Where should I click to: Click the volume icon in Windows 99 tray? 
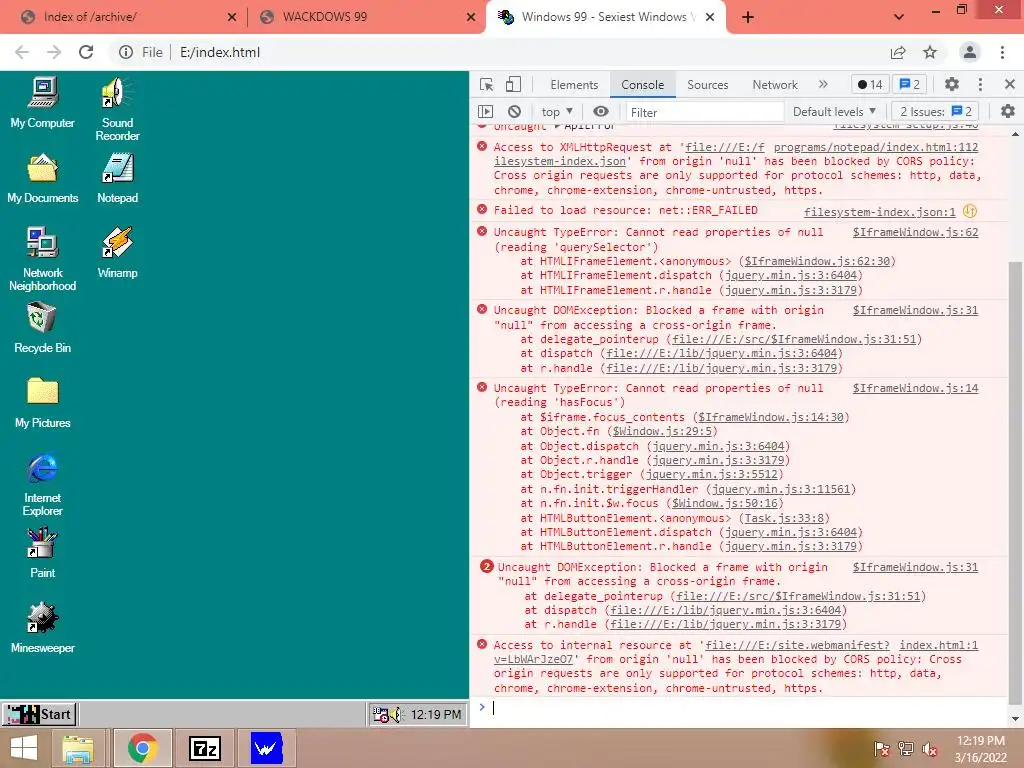396,715
